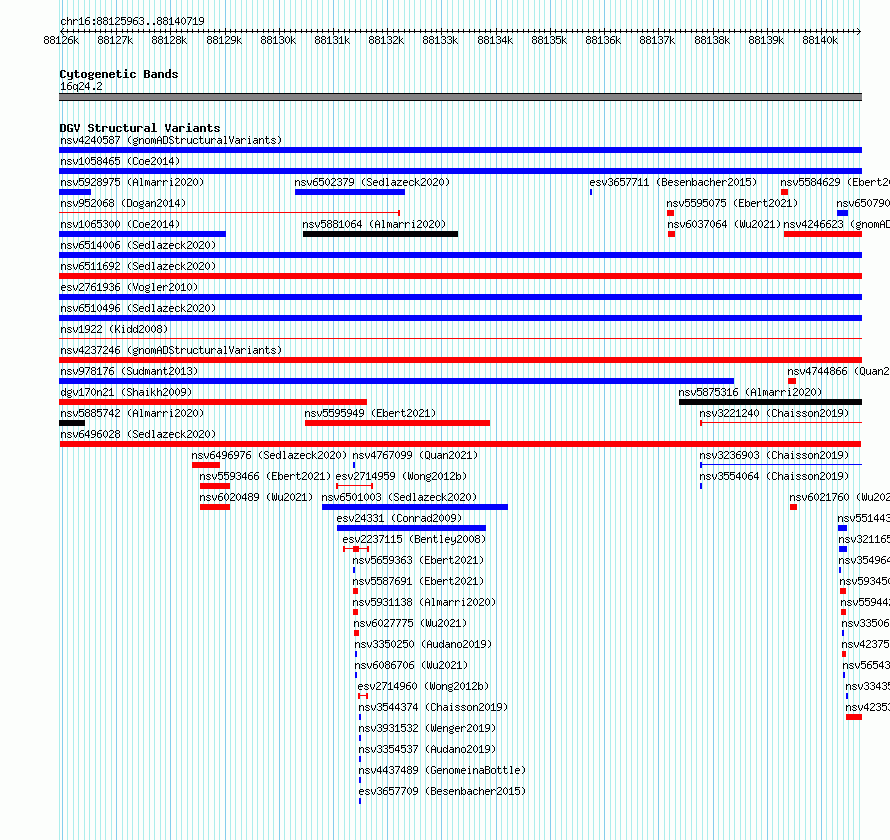The height and width of the screenshot is (840, 890).
Task: Click the 88136k ruler tick label
Action: (x=603, y=40)
